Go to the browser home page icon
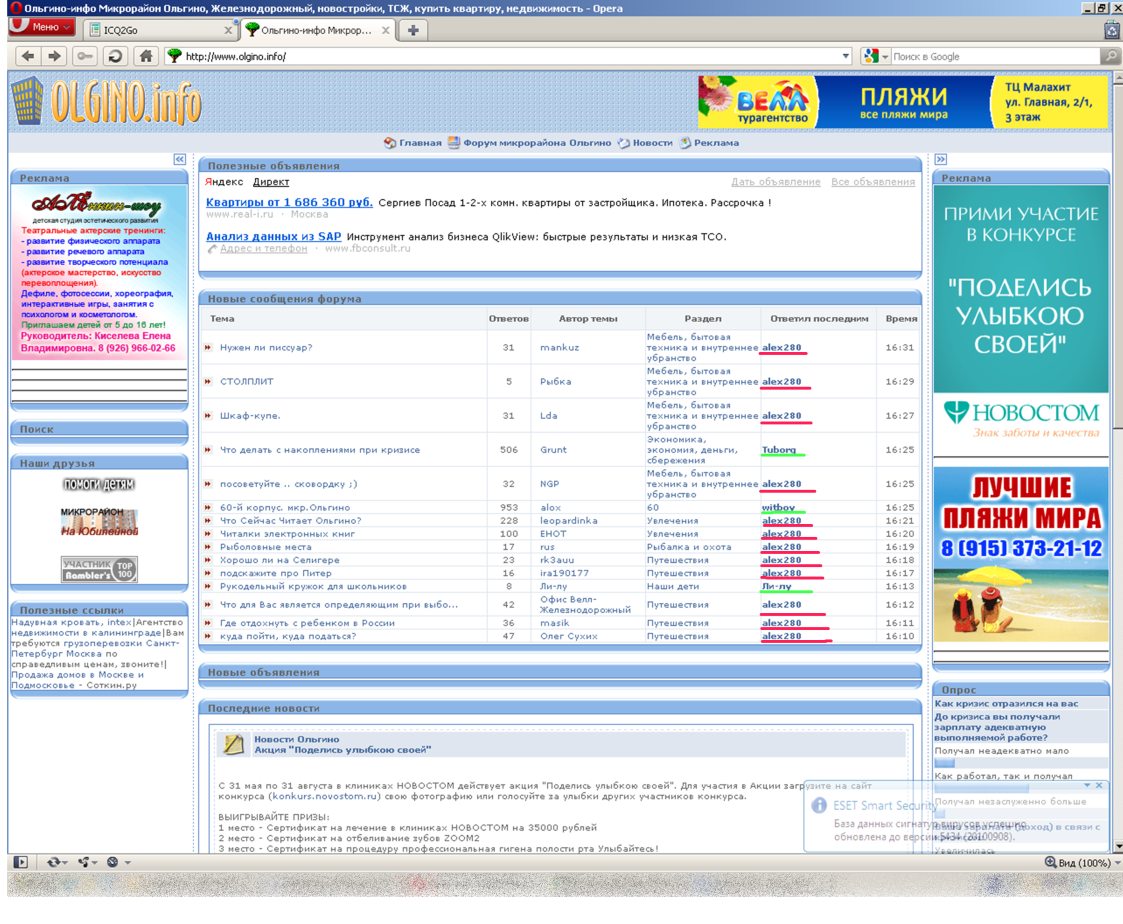Screen dimensions: 1123x924 click(145, 56)
